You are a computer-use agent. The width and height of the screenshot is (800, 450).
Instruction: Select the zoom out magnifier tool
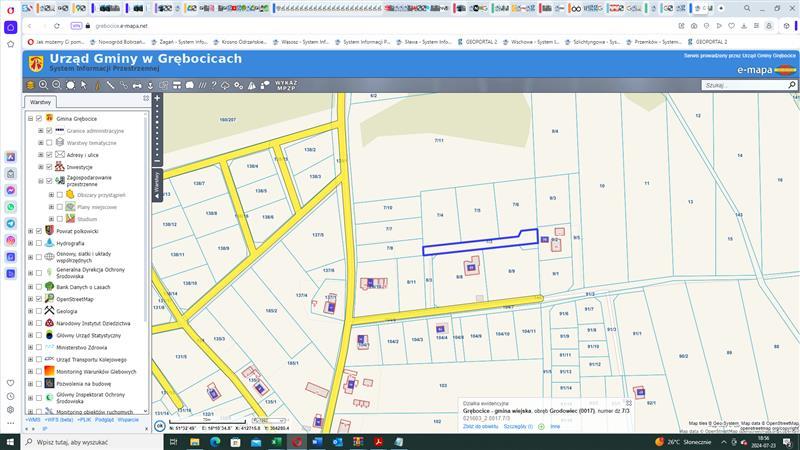pos(57,85)
